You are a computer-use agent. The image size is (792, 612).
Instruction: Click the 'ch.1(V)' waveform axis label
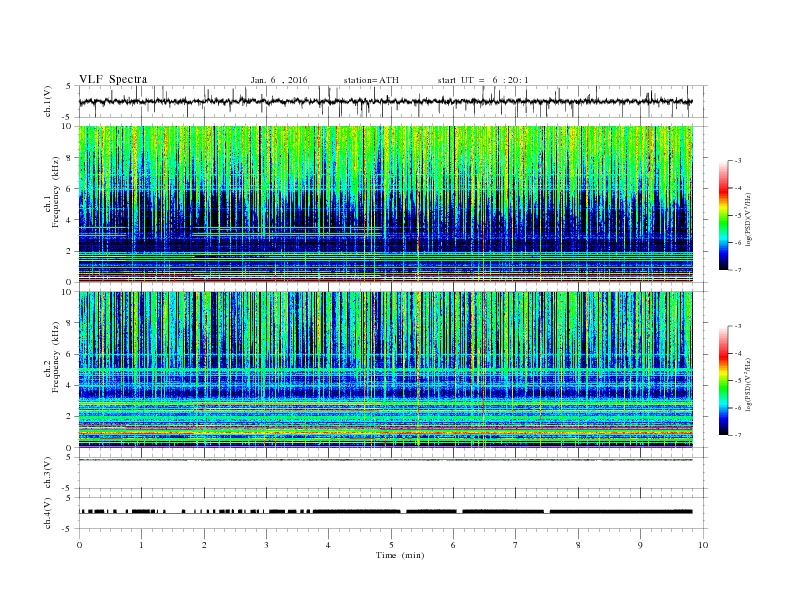48,101
